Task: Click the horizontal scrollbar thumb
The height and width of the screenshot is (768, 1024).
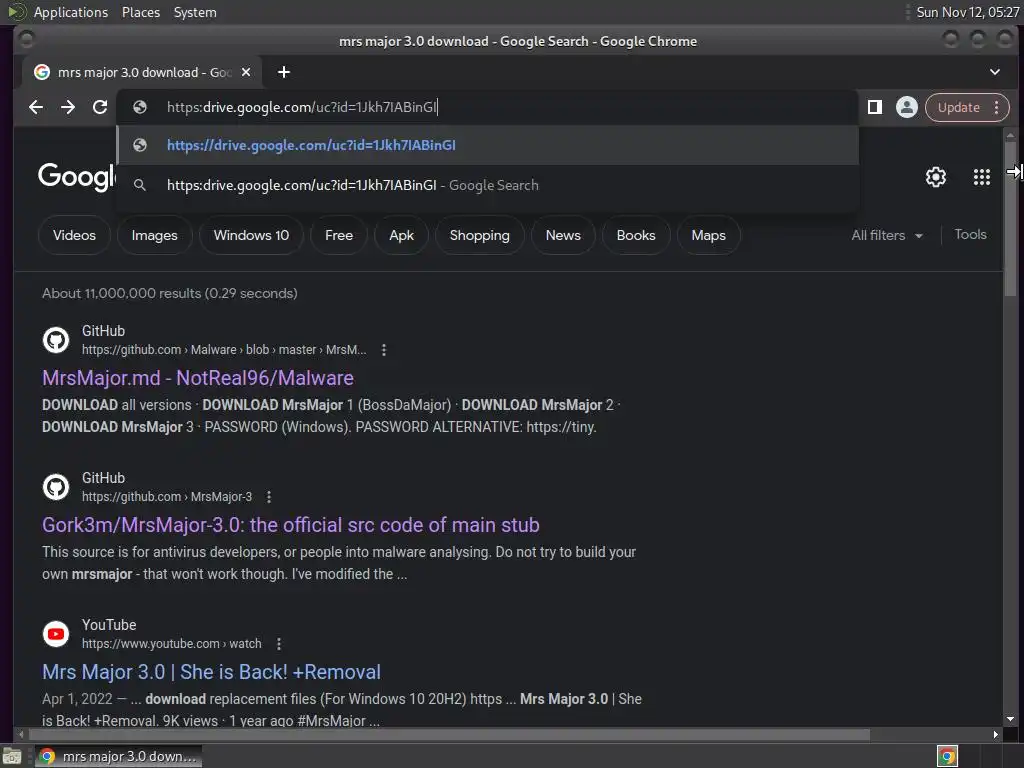Action: pyautogui.click(x=447, y=734)
